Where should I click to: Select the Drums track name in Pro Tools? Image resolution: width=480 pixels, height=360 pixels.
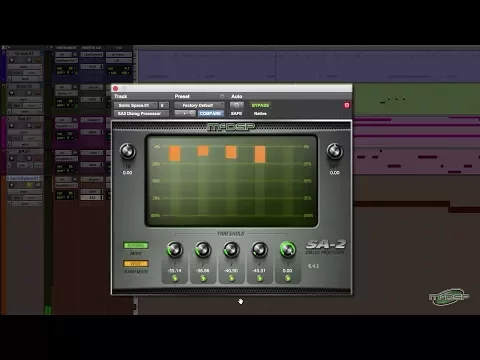click(x=24, y=54)
